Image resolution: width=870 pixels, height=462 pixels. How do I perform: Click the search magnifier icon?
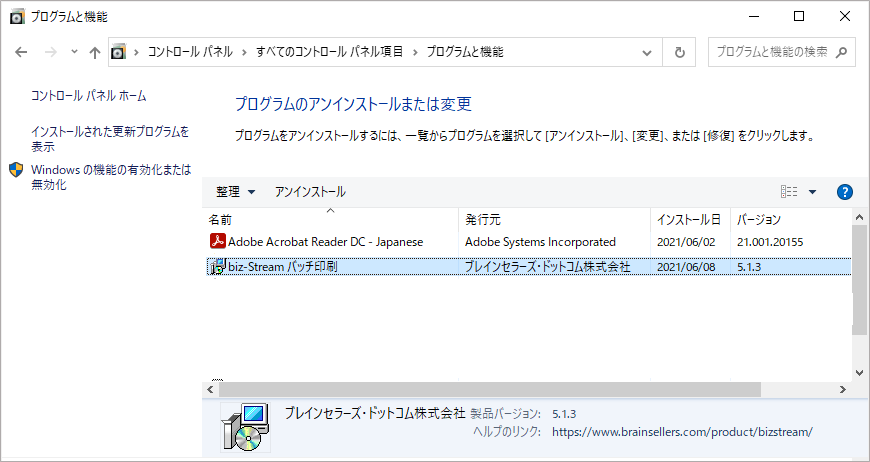842,52
